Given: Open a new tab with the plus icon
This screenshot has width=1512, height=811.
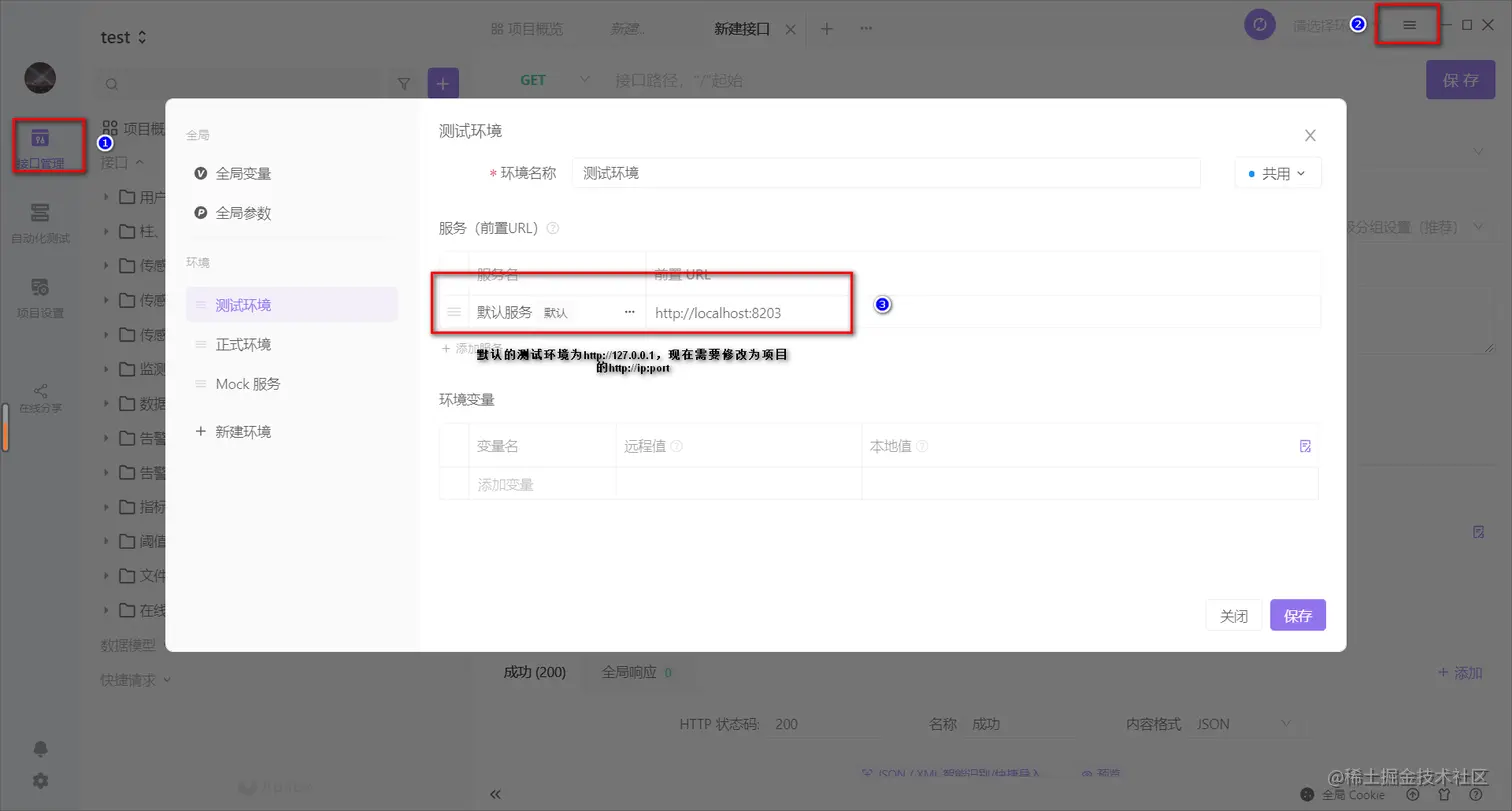Looking at the screenshot, I should tap(827, 29).
